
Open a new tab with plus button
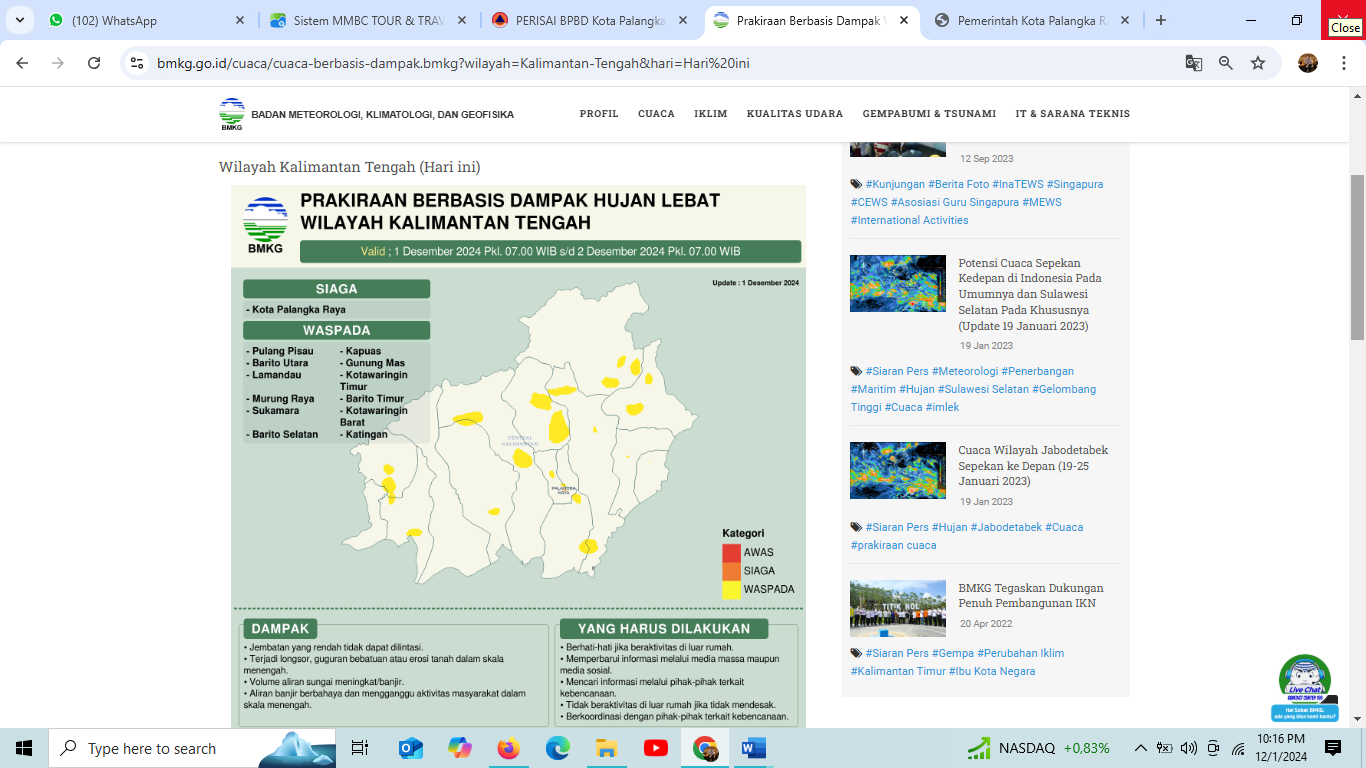tap(1161, 20)
